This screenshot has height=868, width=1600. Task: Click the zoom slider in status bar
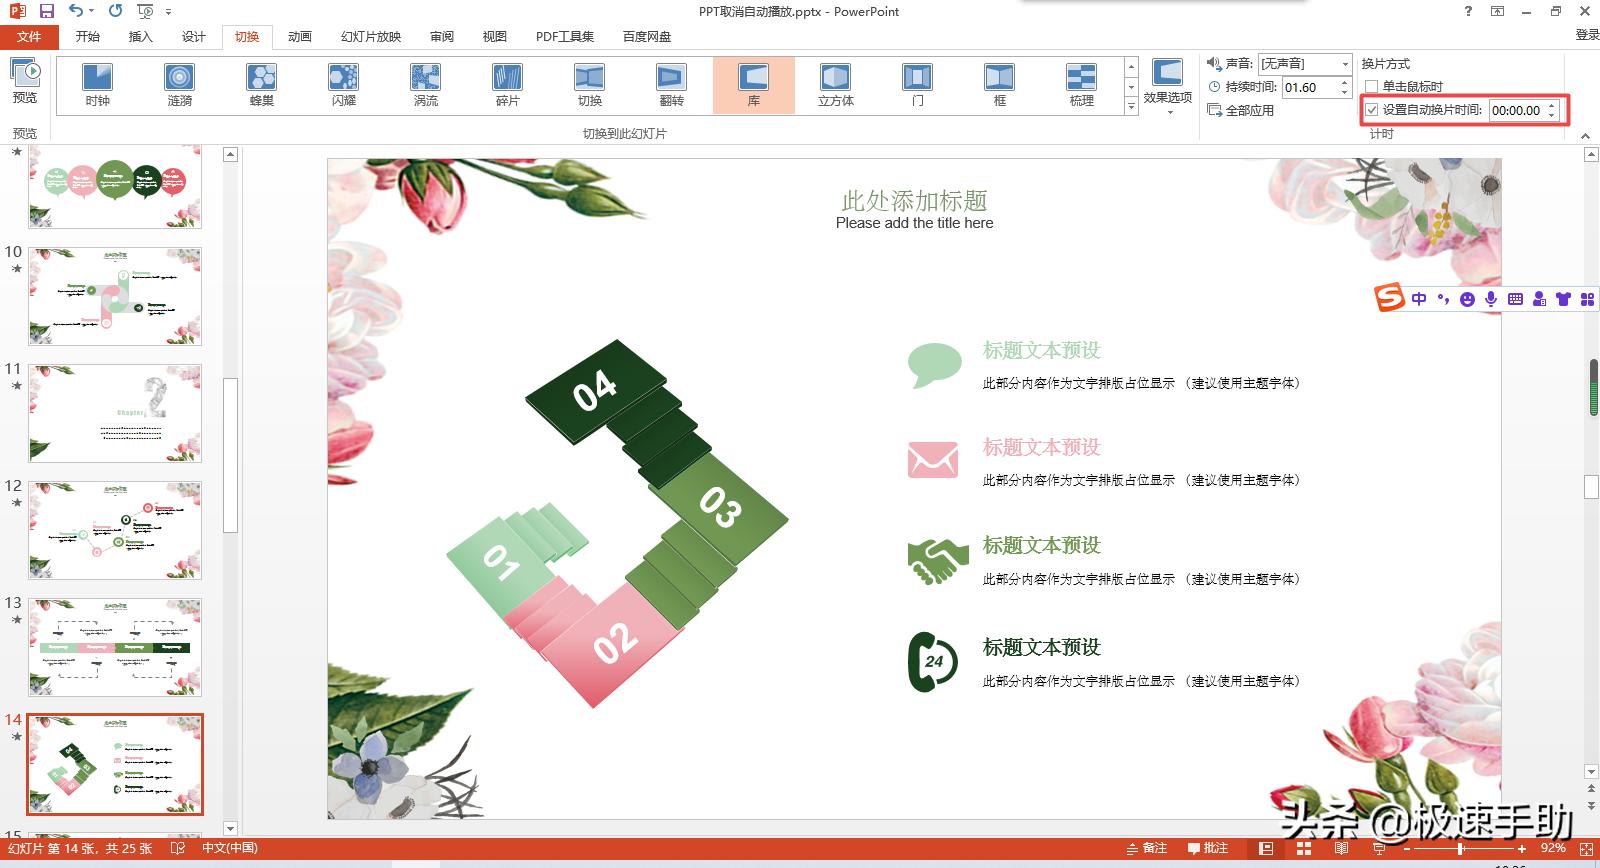tap(1462, 849)
